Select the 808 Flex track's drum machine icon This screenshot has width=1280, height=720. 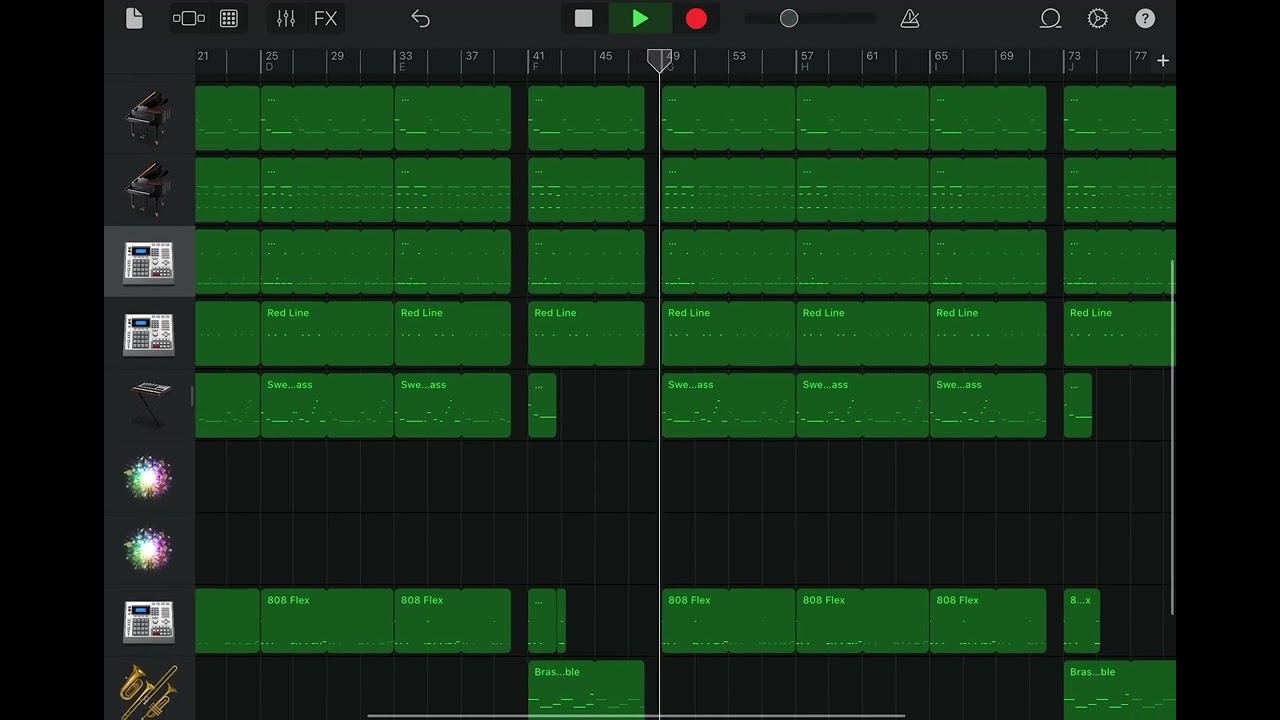click(x=149, y=621)
